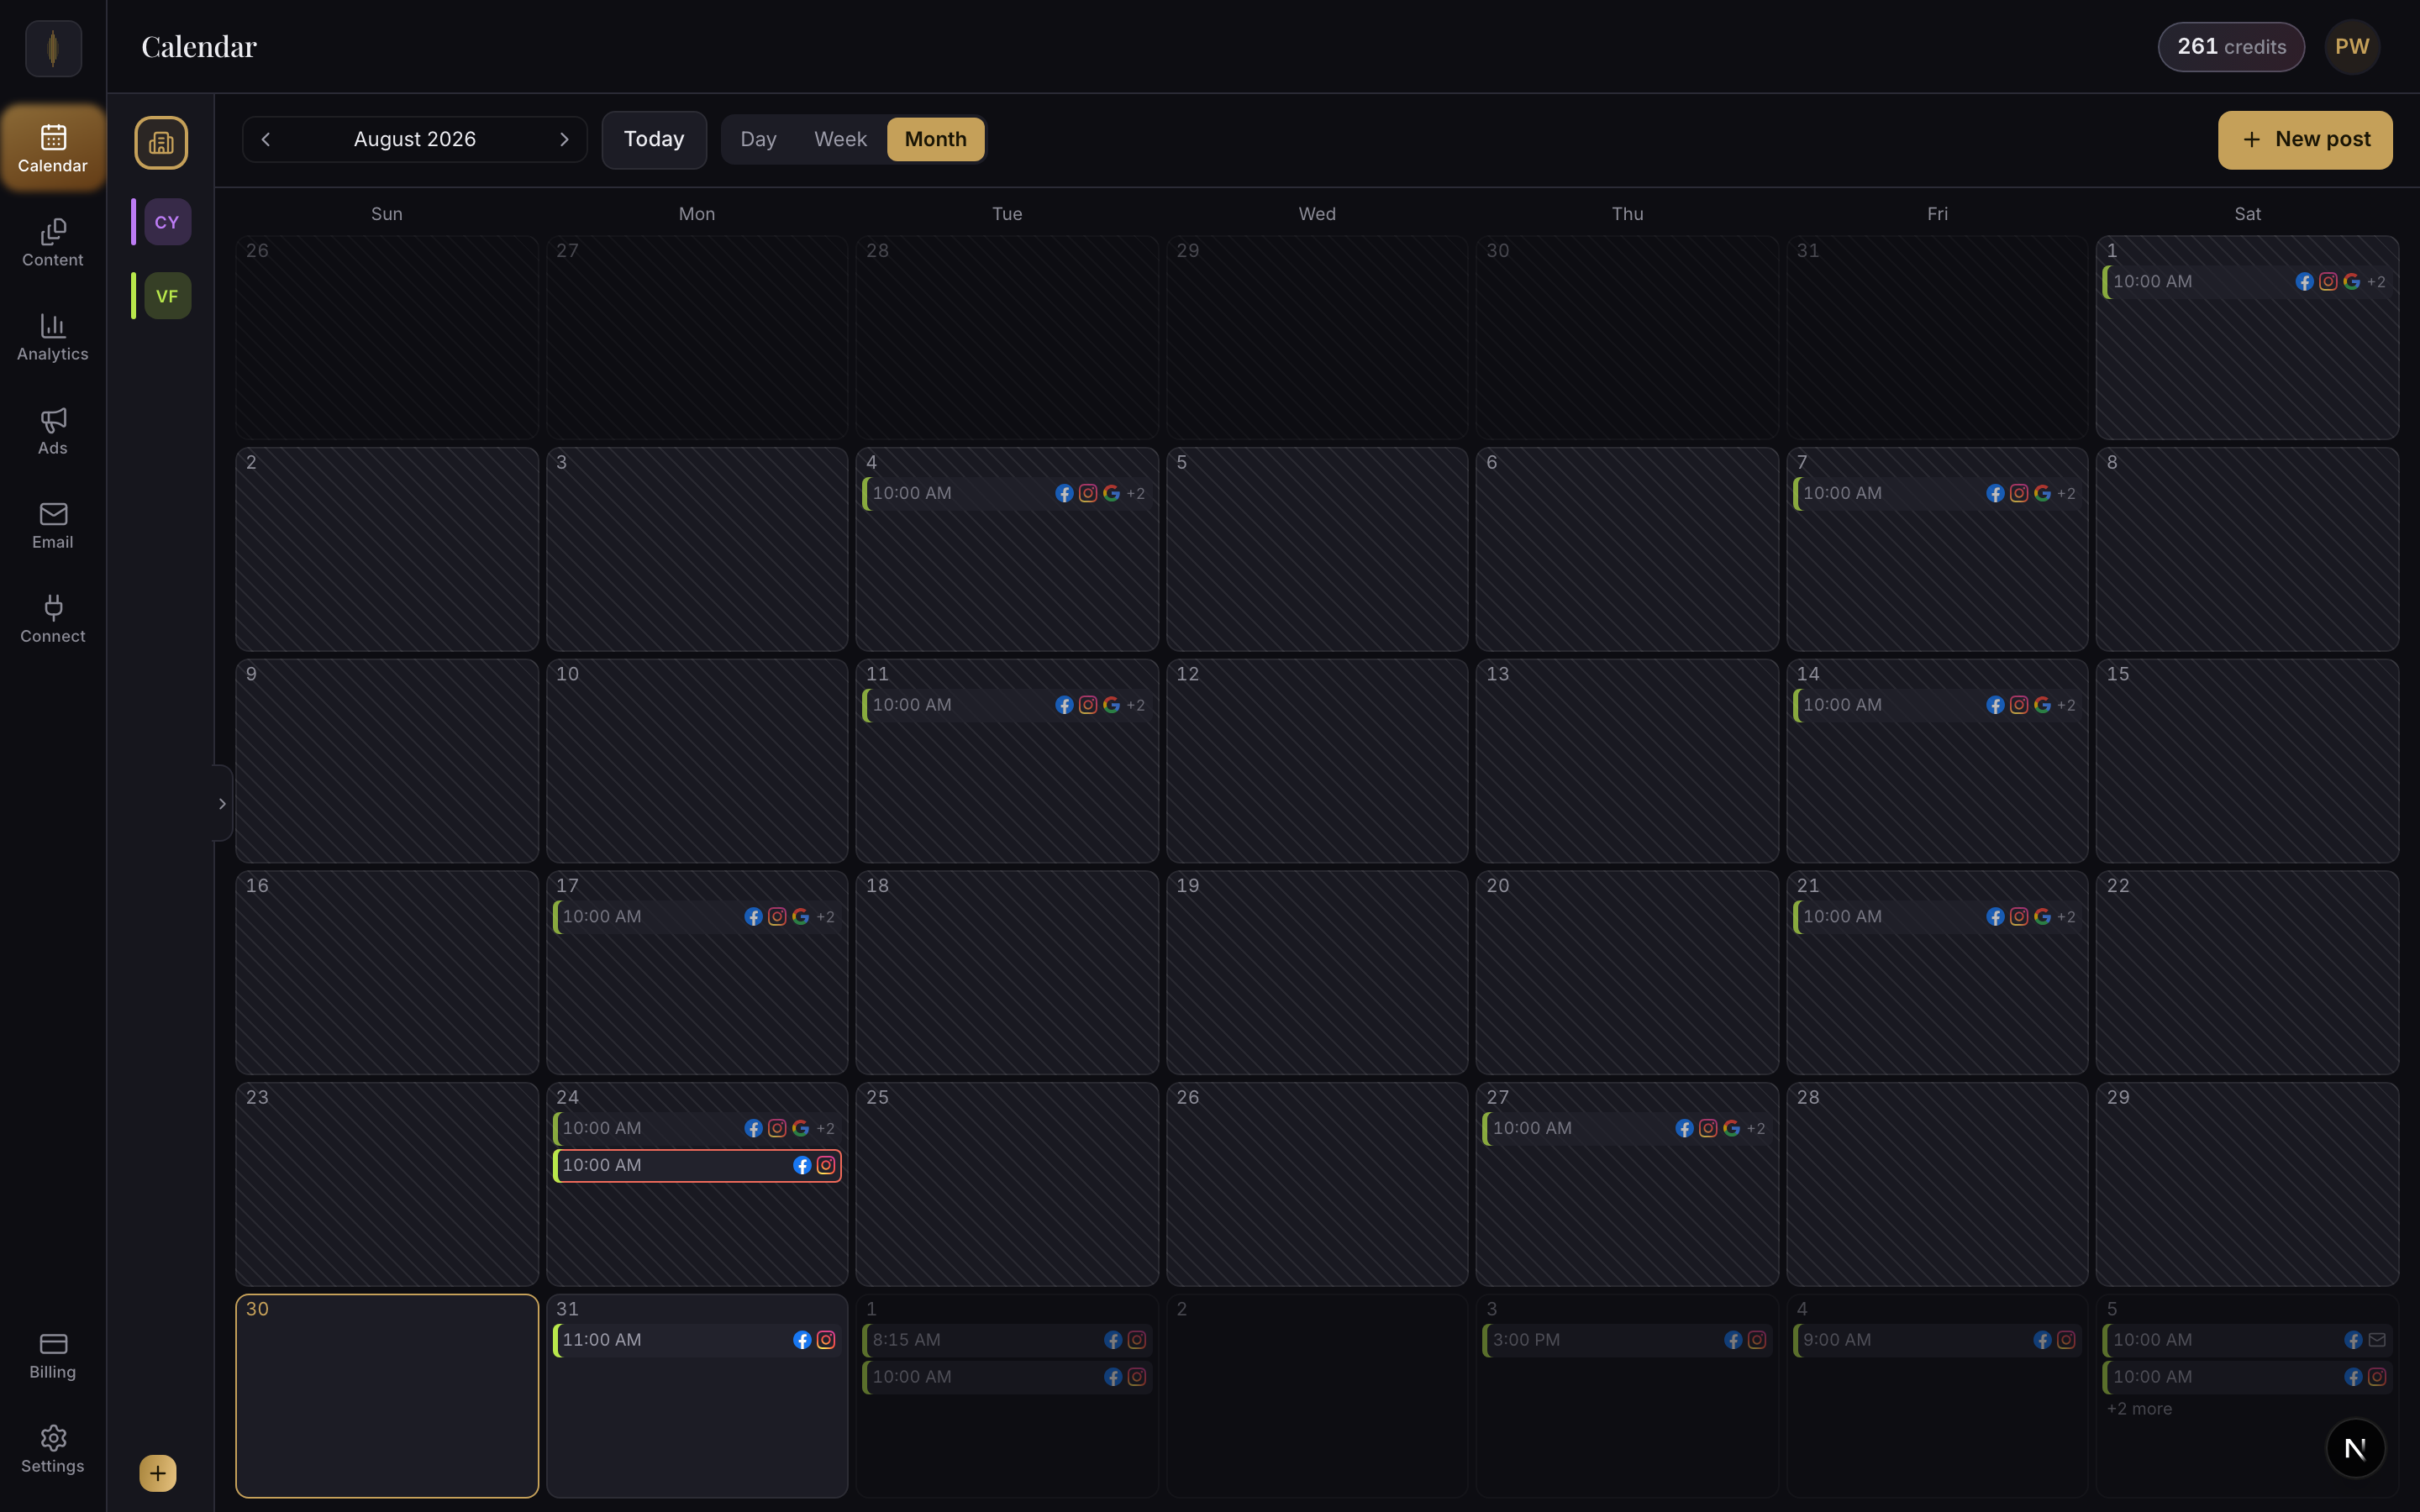This screenshot has height=1512, width=2420.
Task: Open Settings gear in sidebar
Action: click(x=53, y=1449)
